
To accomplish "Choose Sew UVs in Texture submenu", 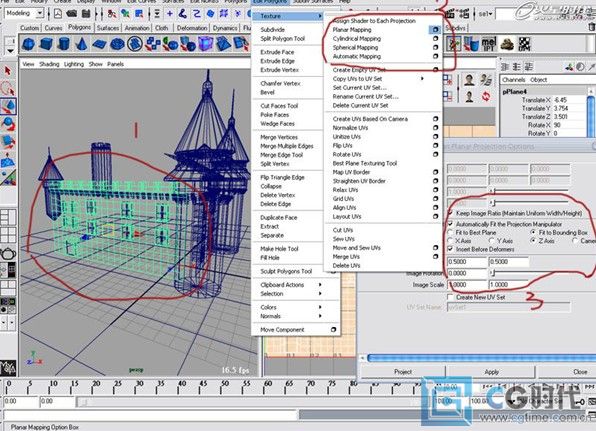I will (344, 239).
